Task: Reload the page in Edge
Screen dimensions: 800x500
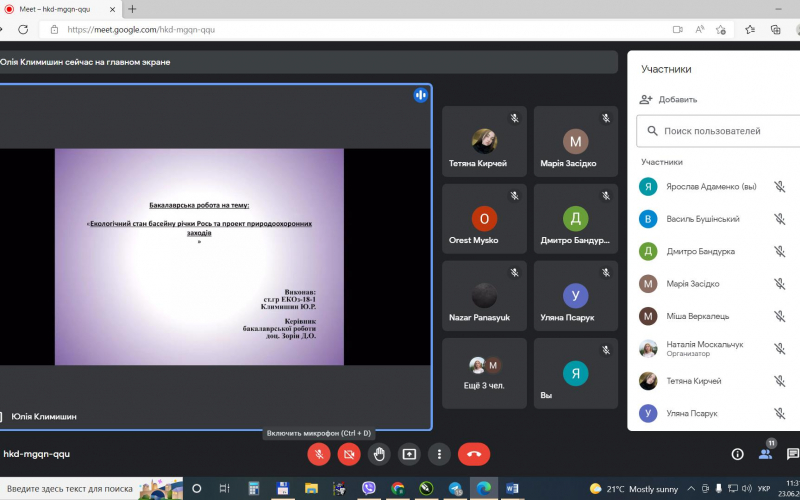Action: [23, 30]
